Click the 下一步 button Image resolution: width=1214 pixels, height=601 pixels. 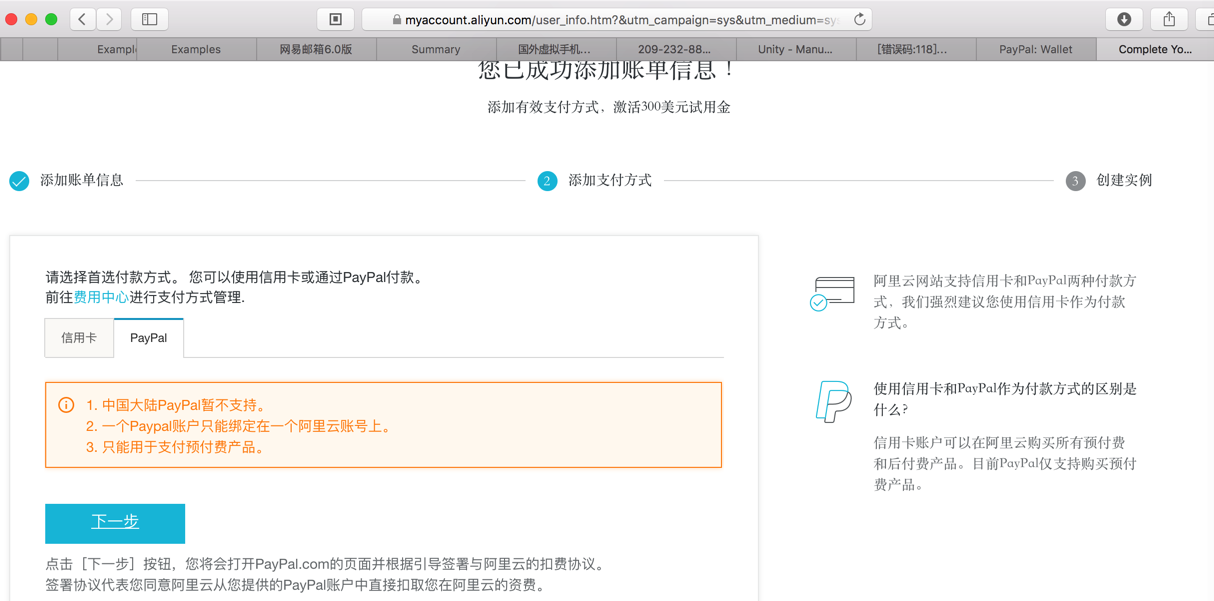tap(115, 523)
